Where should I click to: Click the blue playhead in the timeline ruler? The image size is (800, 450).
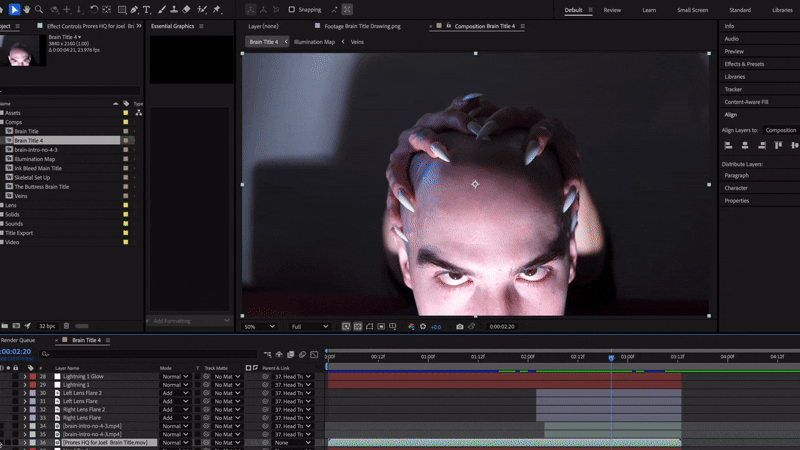612,357
